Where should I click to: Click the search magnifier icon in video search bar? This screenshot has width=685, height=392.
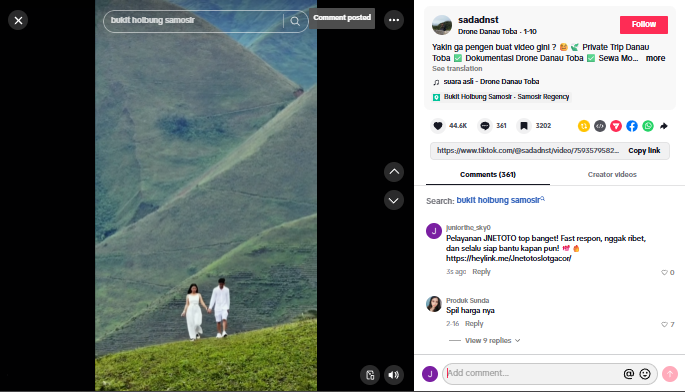point(295,21)
